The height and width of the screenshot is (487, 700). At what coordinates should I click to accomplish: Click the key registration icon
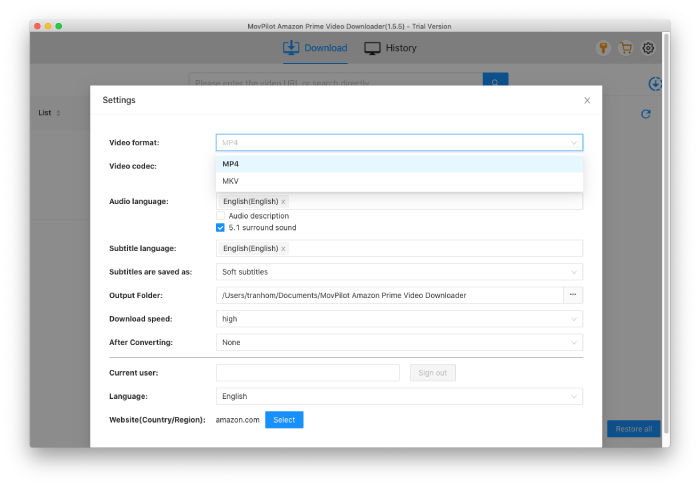[603, 48]
